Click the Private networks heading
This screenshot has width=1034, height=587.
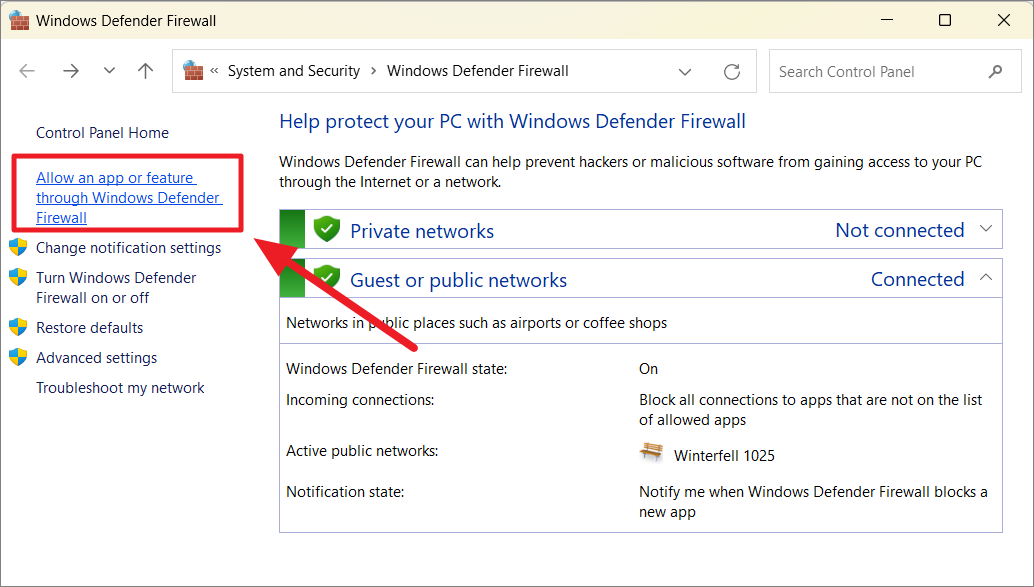422,231
